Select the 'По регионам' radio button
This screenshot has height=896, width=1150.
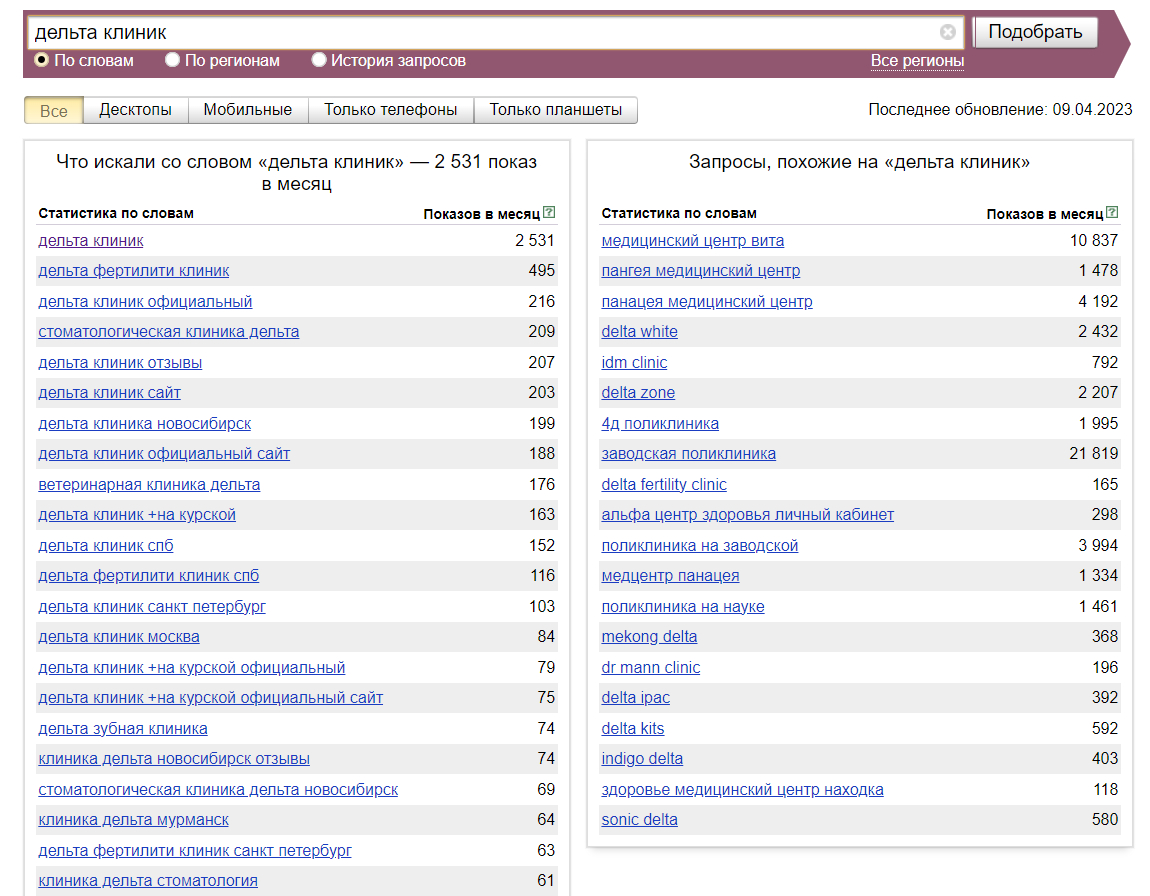coord(172,60)
